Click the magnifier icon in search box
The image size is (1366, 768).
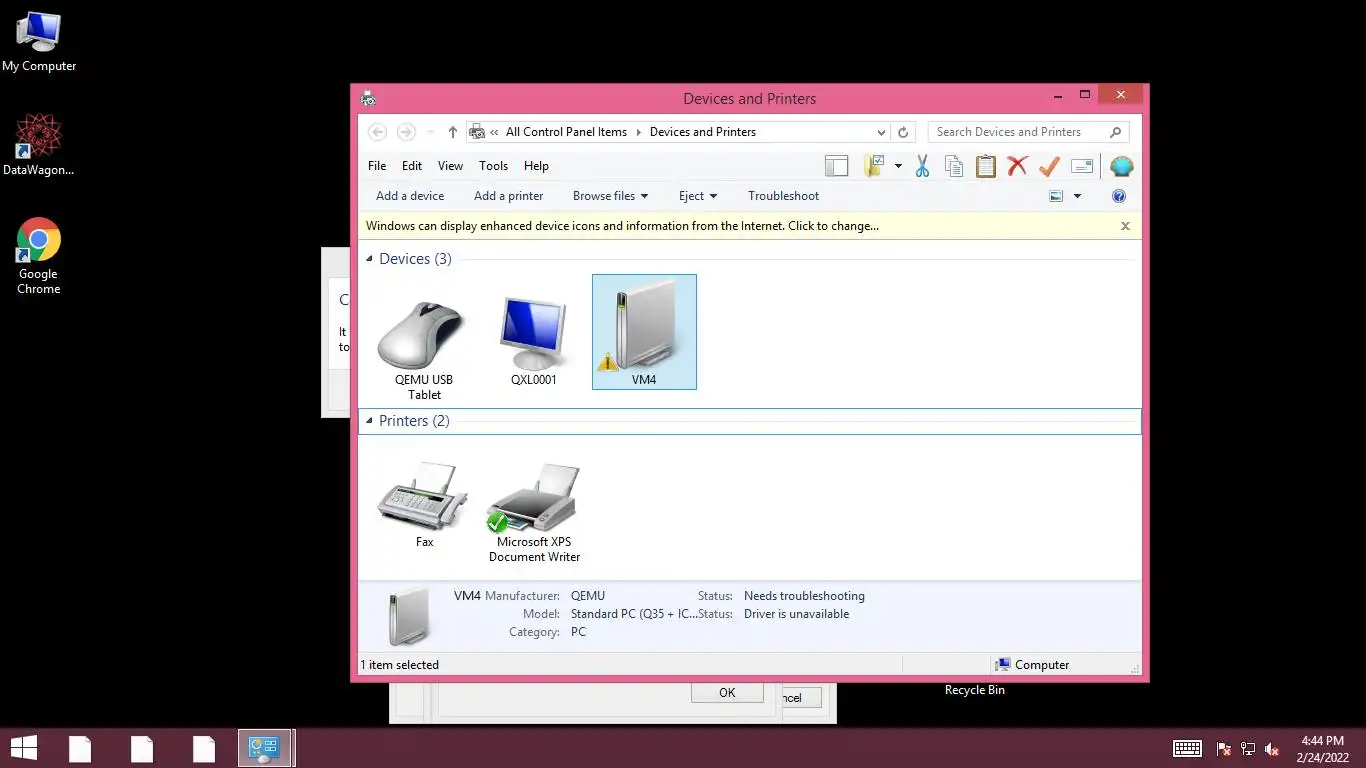[x=1116, y=132]
